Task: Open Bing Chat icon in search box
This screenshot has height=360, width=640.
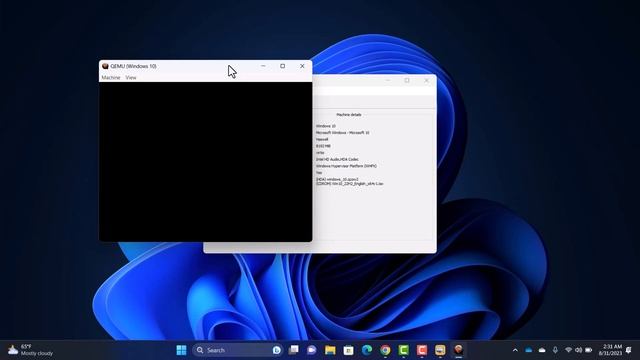Action: point(277,350)
